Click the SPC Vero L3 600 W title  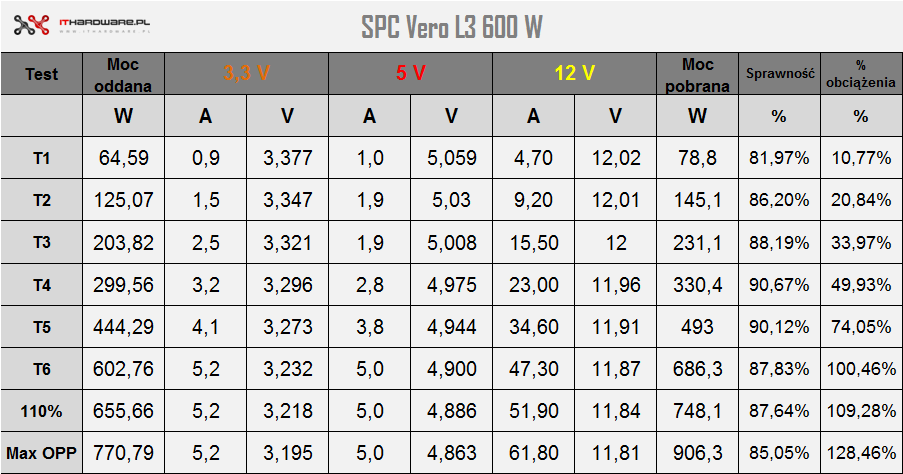click(x=451, y=26)
